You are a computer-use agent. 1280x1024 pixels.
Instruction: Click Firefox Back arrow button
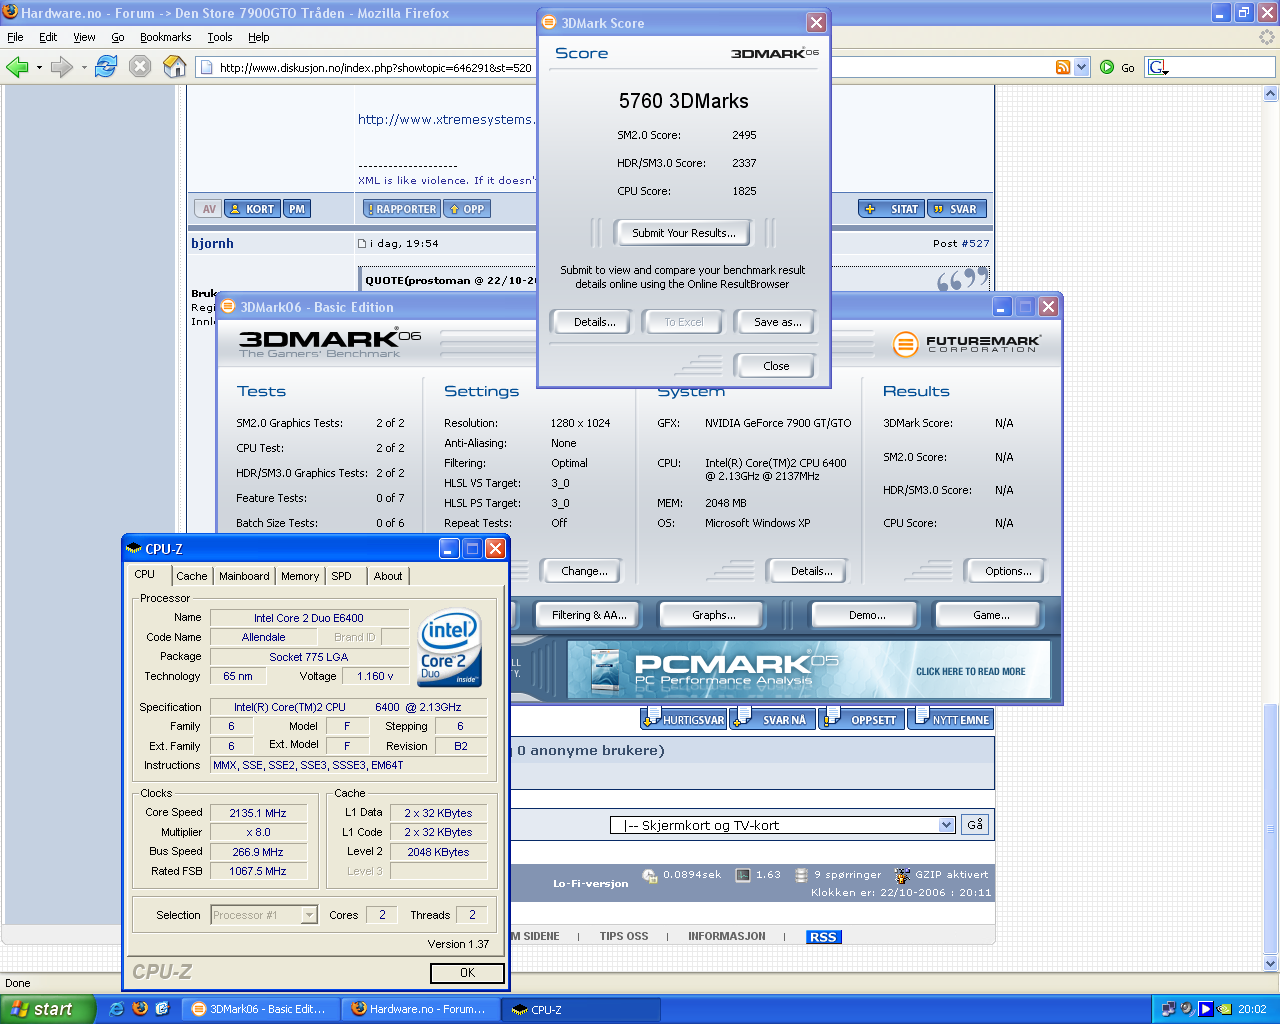[x=17, y=67]
